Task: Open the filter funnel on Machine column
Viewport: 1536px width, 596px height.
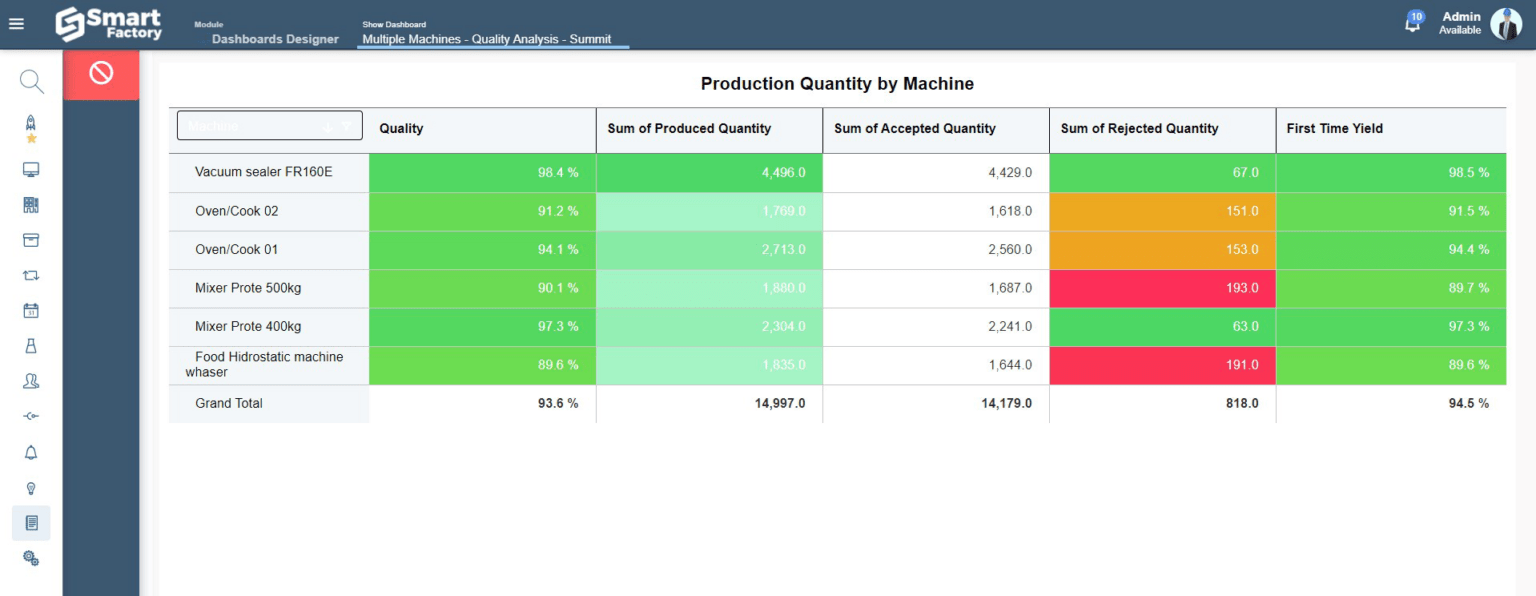Action: [348, 126]
